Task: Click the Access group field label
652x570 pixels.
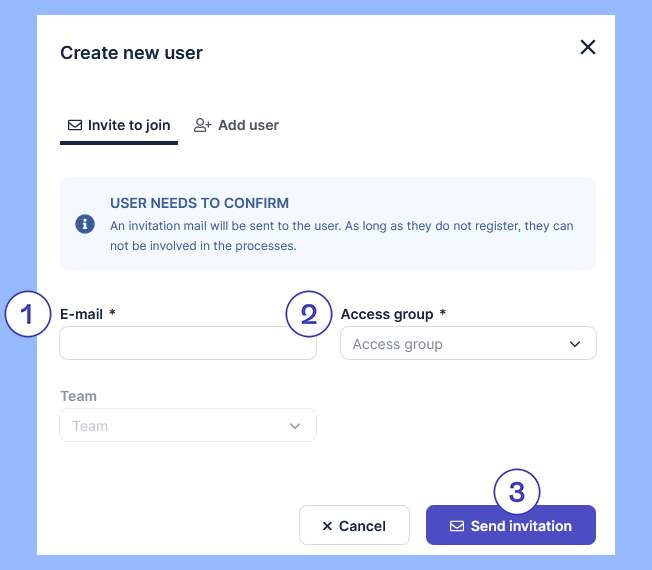Action: (387, 314)
